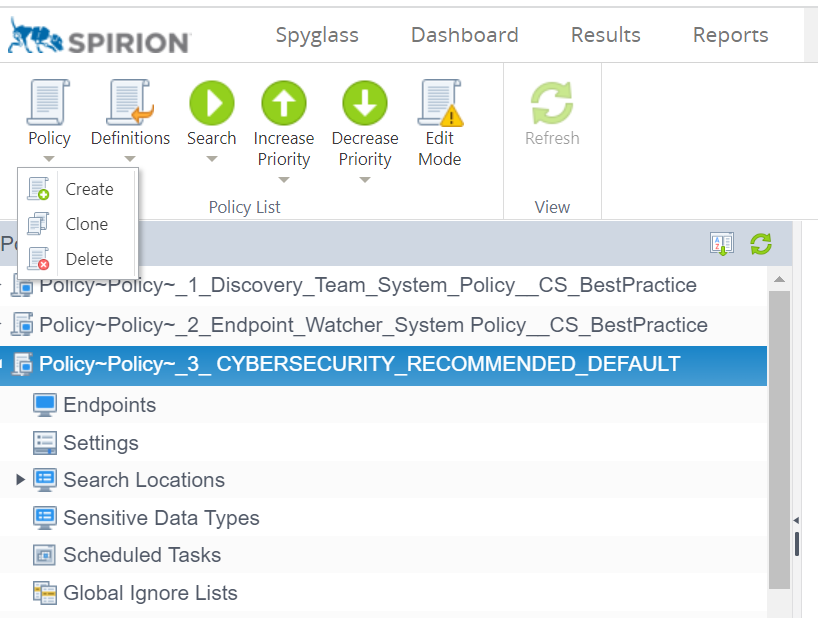Viewport: 818px width, 618px height.
Task: Click the Endpoints monitor icon
Action: coord(44,405)
